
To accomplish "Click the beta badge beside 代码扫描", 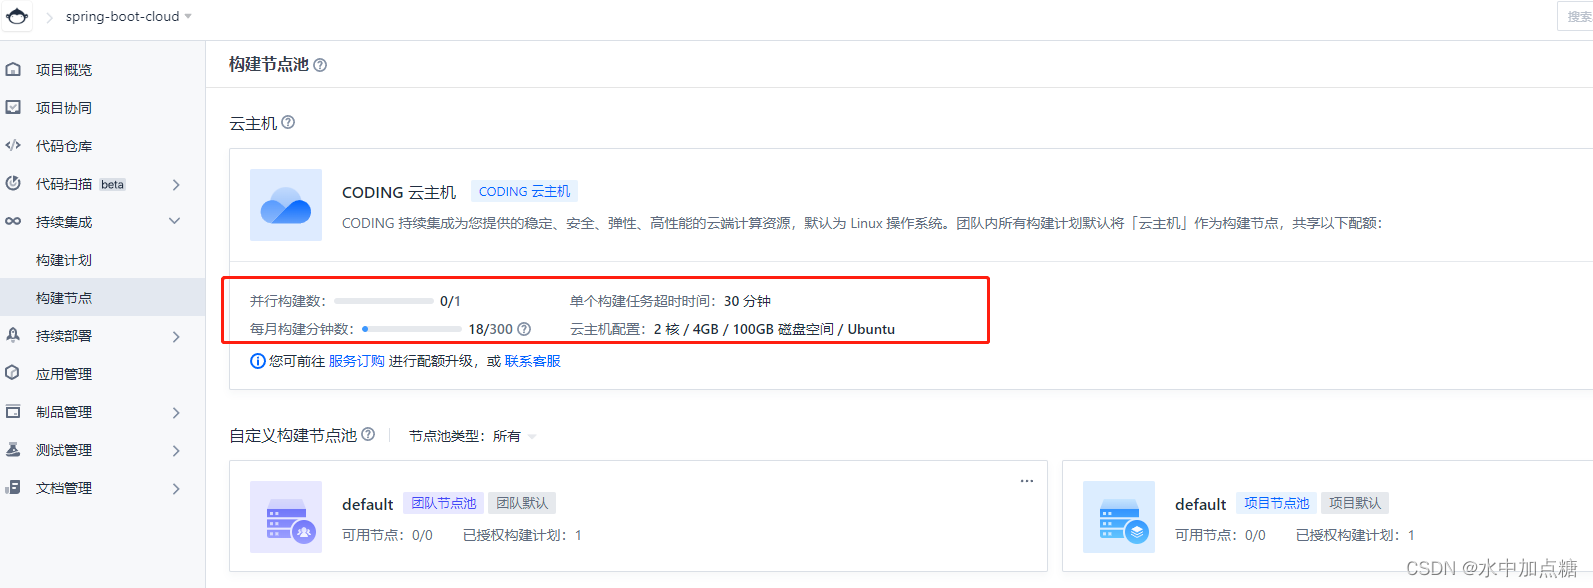I will (x=113, y=184).
